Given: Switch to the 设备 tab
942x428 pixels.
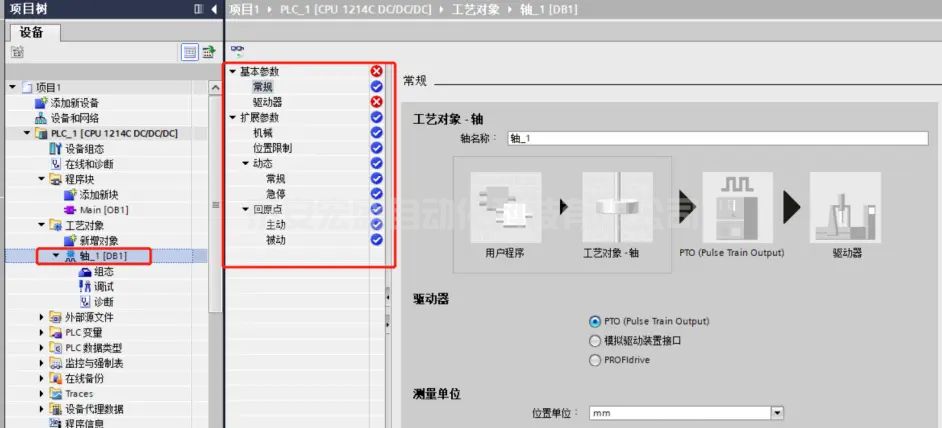Looking at the screenshot, I should [x=31, y=32].
